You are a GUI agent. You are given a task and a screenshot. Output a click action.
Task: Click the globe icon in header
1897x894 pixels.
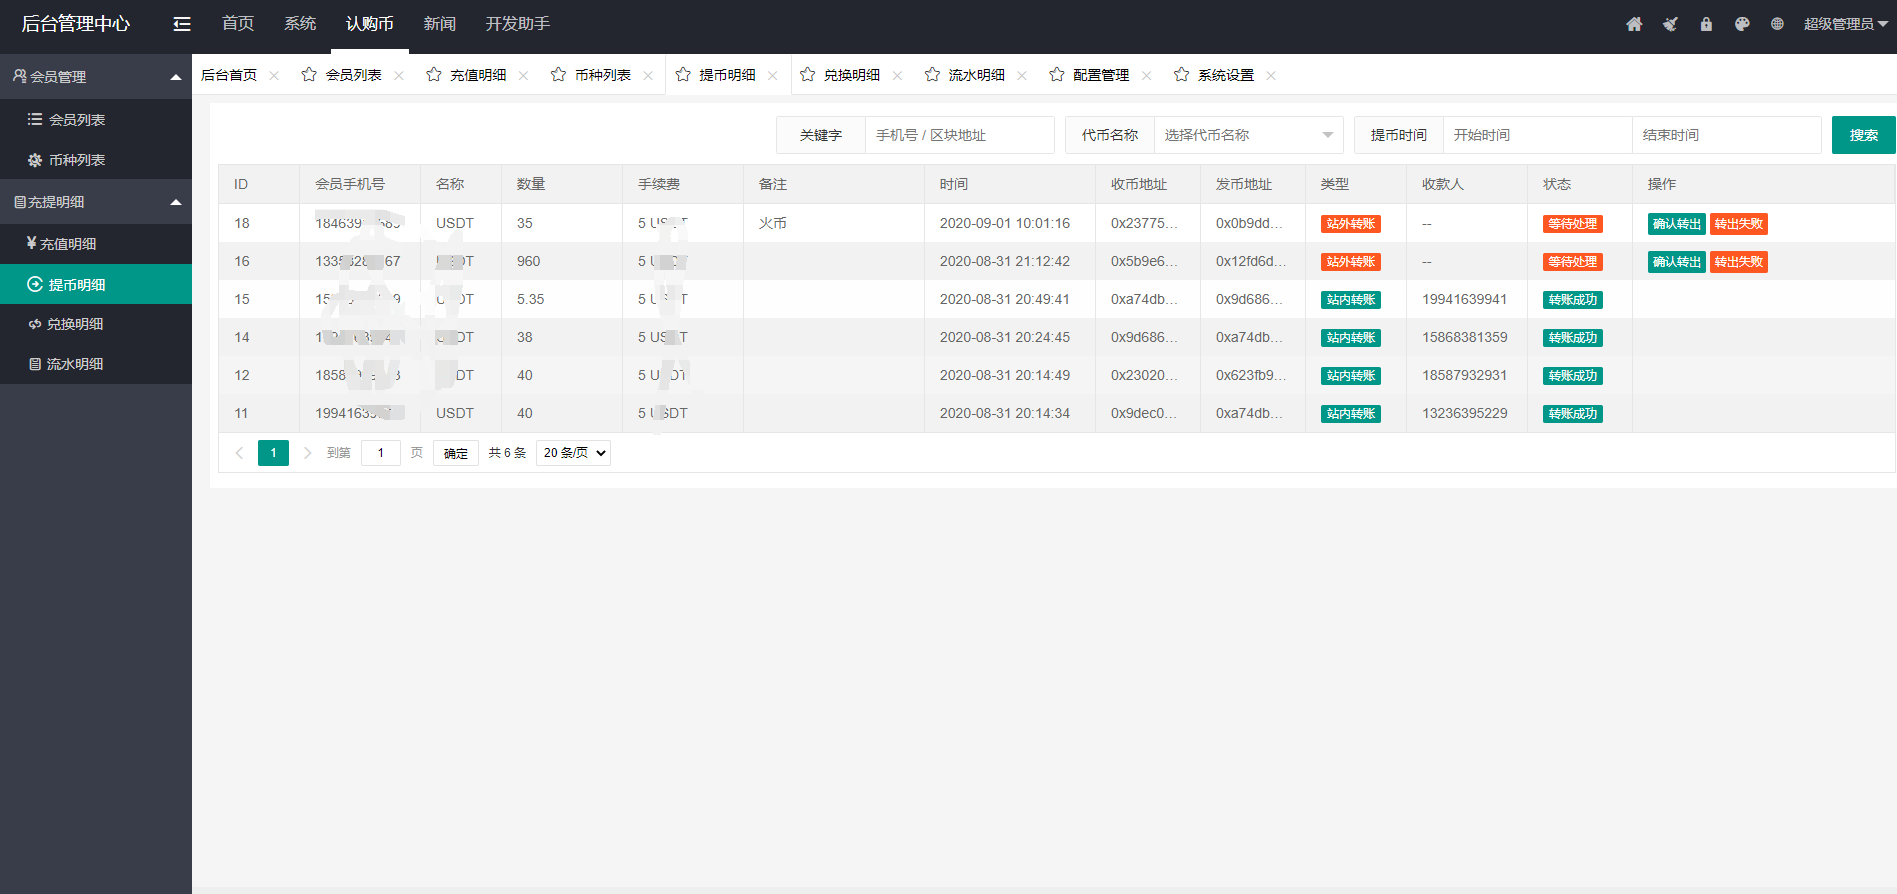[x=1777, y=24]
